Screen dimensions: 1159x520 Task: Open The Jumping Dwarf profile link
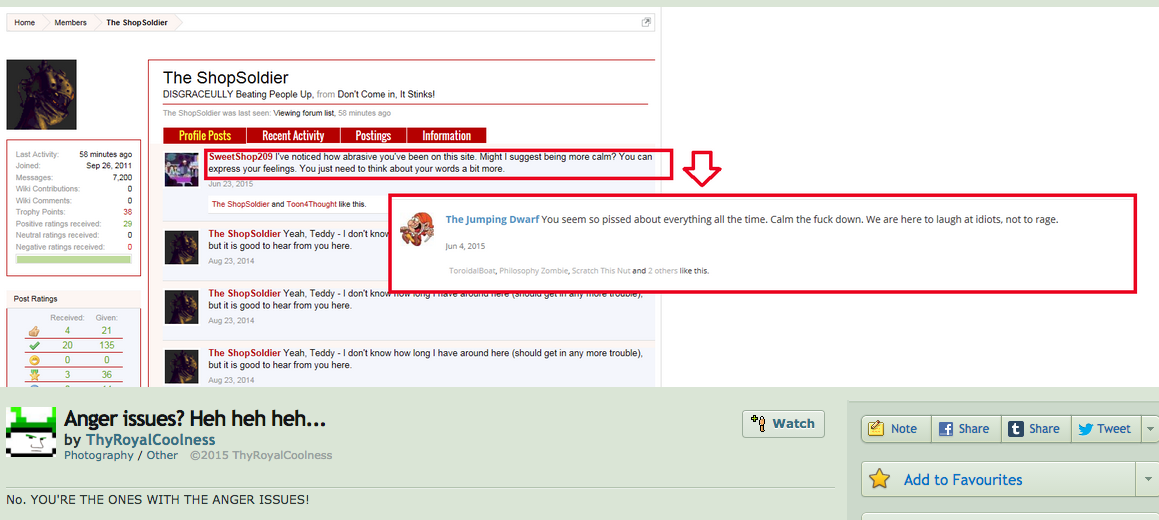[492, 219]
